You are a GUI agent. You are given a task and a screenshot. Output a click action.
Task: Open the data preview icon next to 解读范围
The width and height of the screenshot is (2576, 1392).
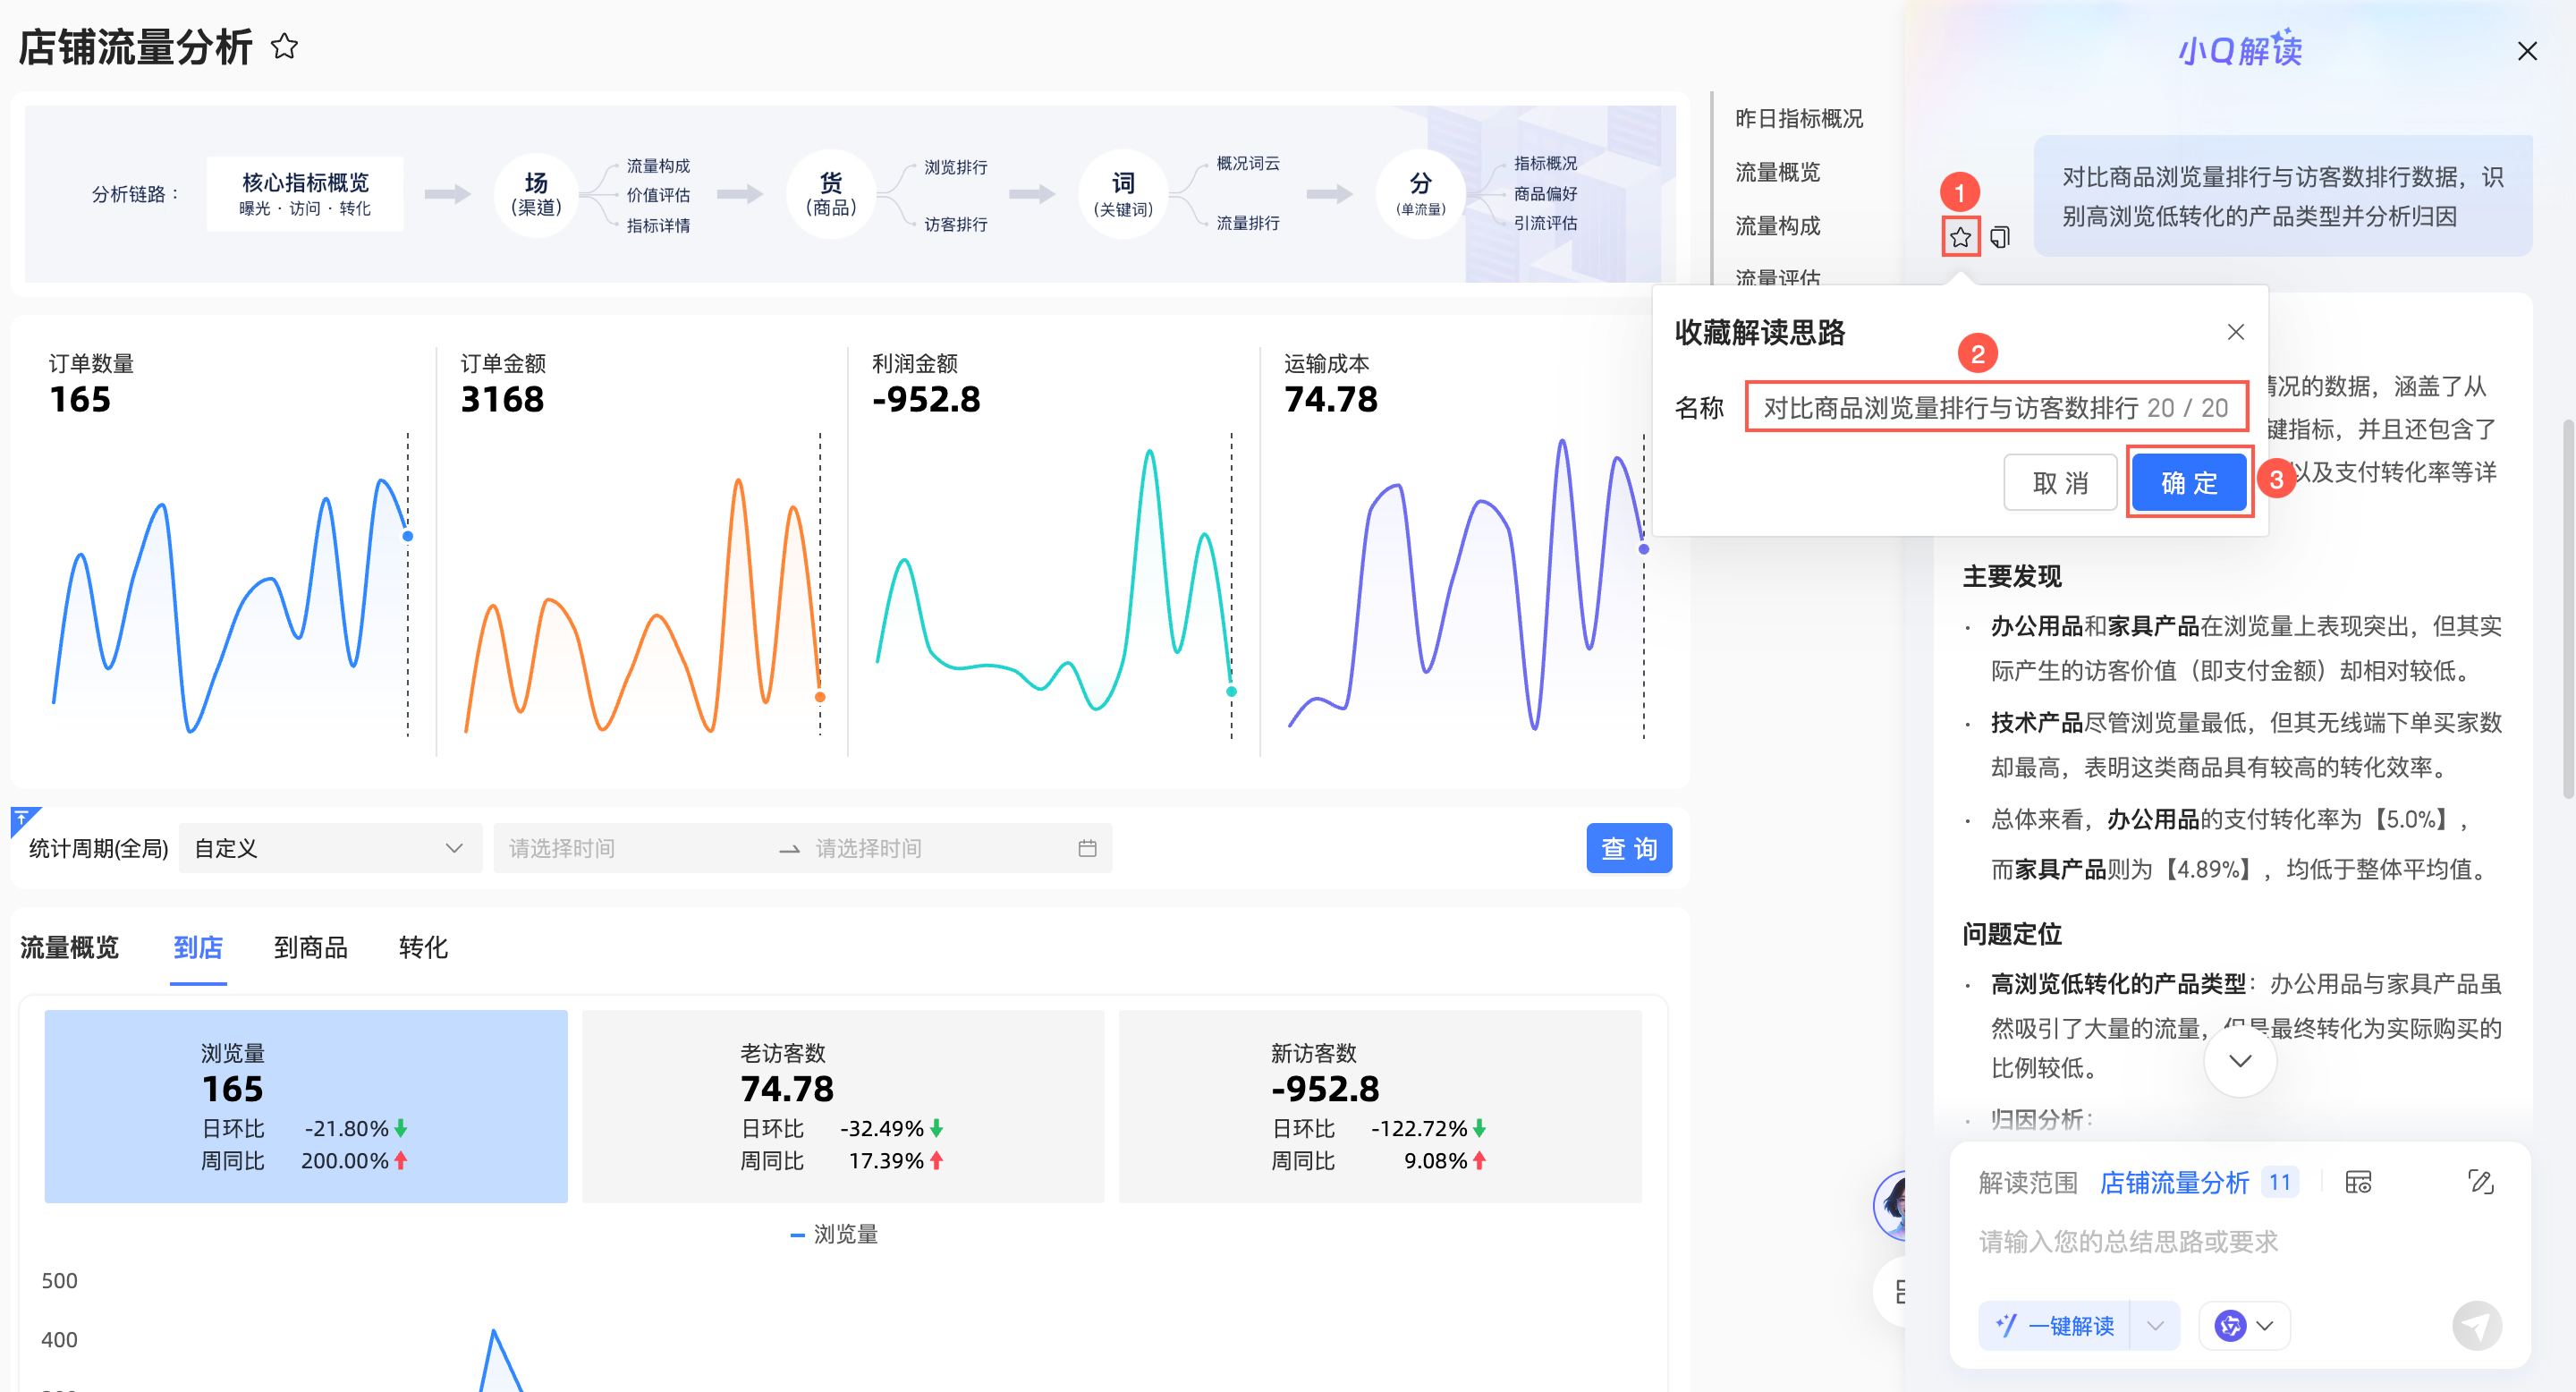click(2358, 1182)
